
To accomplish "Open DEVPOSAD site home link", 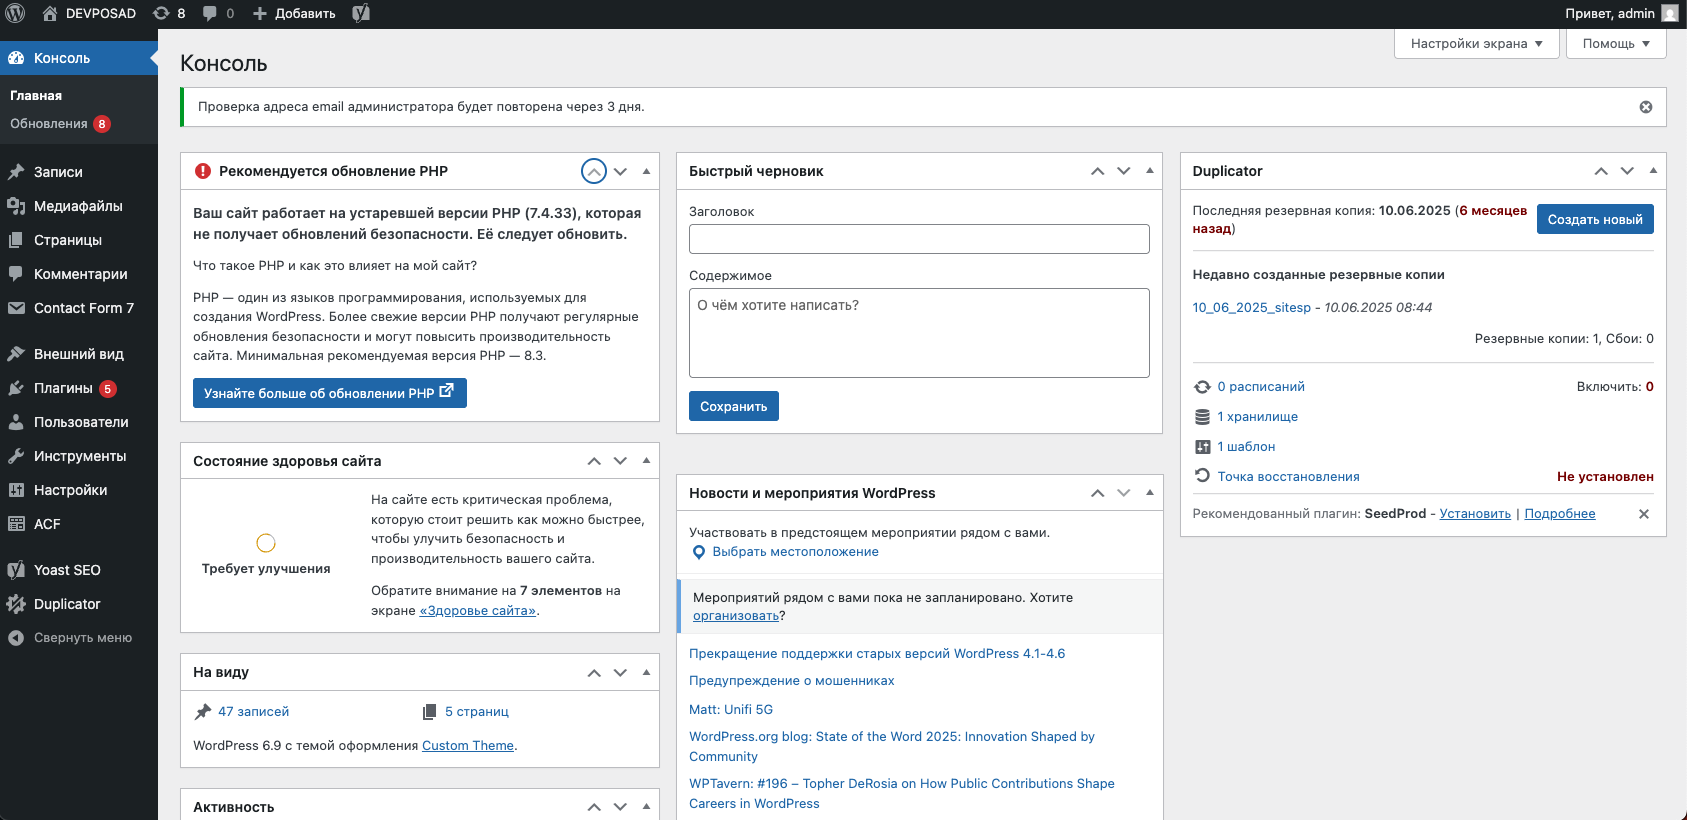I will click(89, 13).
